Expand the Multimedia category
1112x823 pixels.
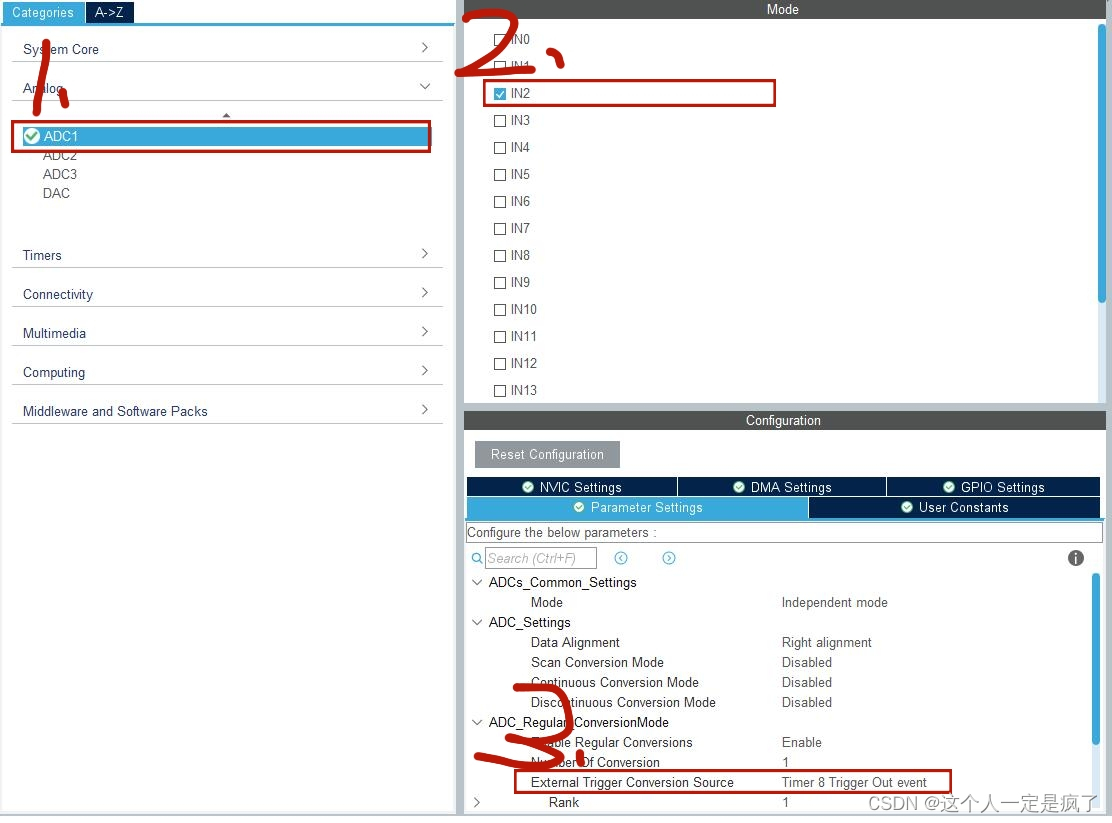coord(425,331)
